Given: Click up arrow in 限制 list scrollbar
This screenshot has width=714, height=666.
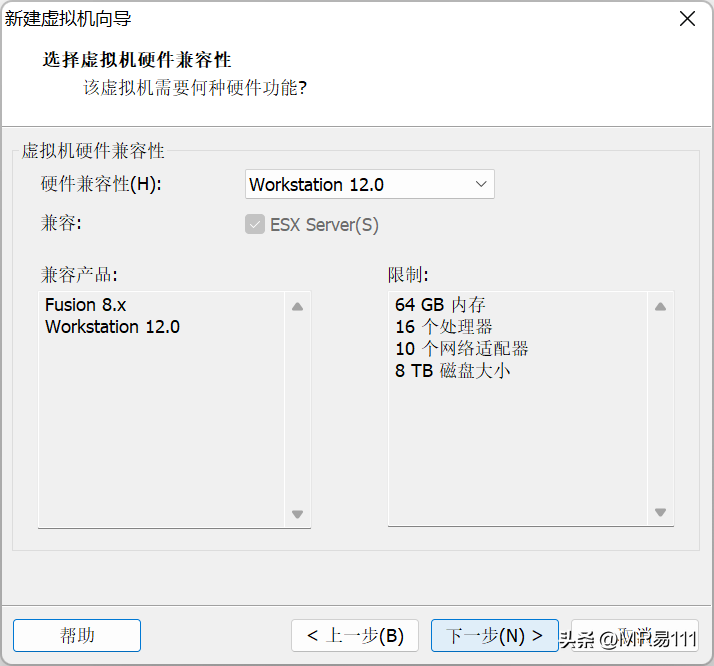Looking at the screenshot, I should (660, 306).
